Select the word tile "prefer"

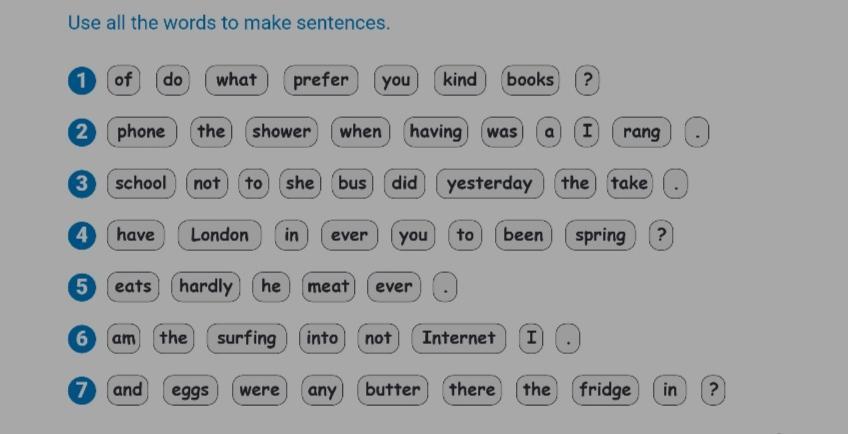321,81
